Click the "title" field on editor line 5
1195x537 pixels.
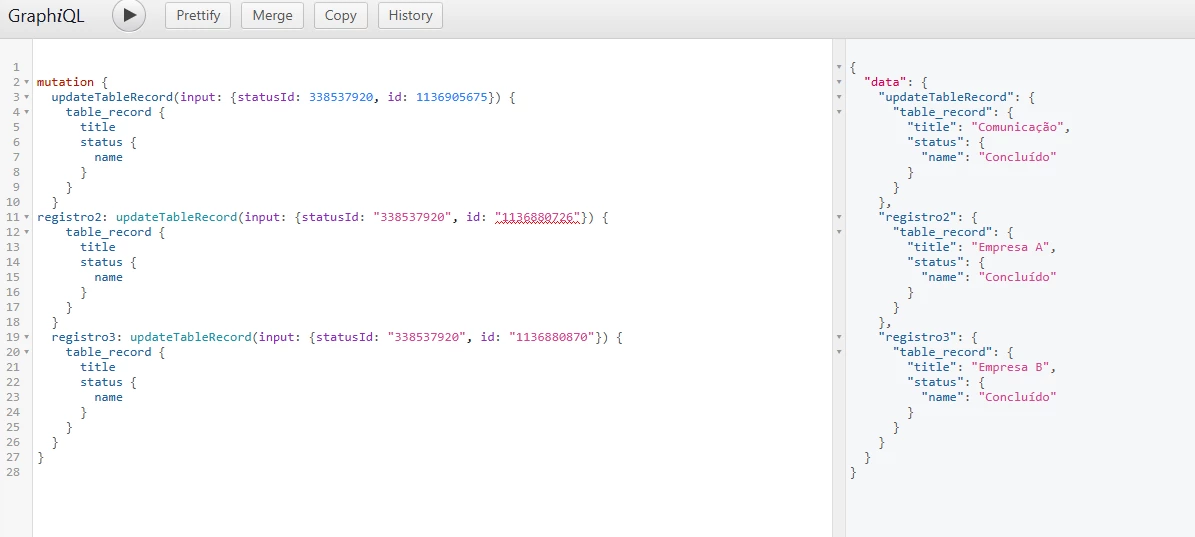coord(98,127)
